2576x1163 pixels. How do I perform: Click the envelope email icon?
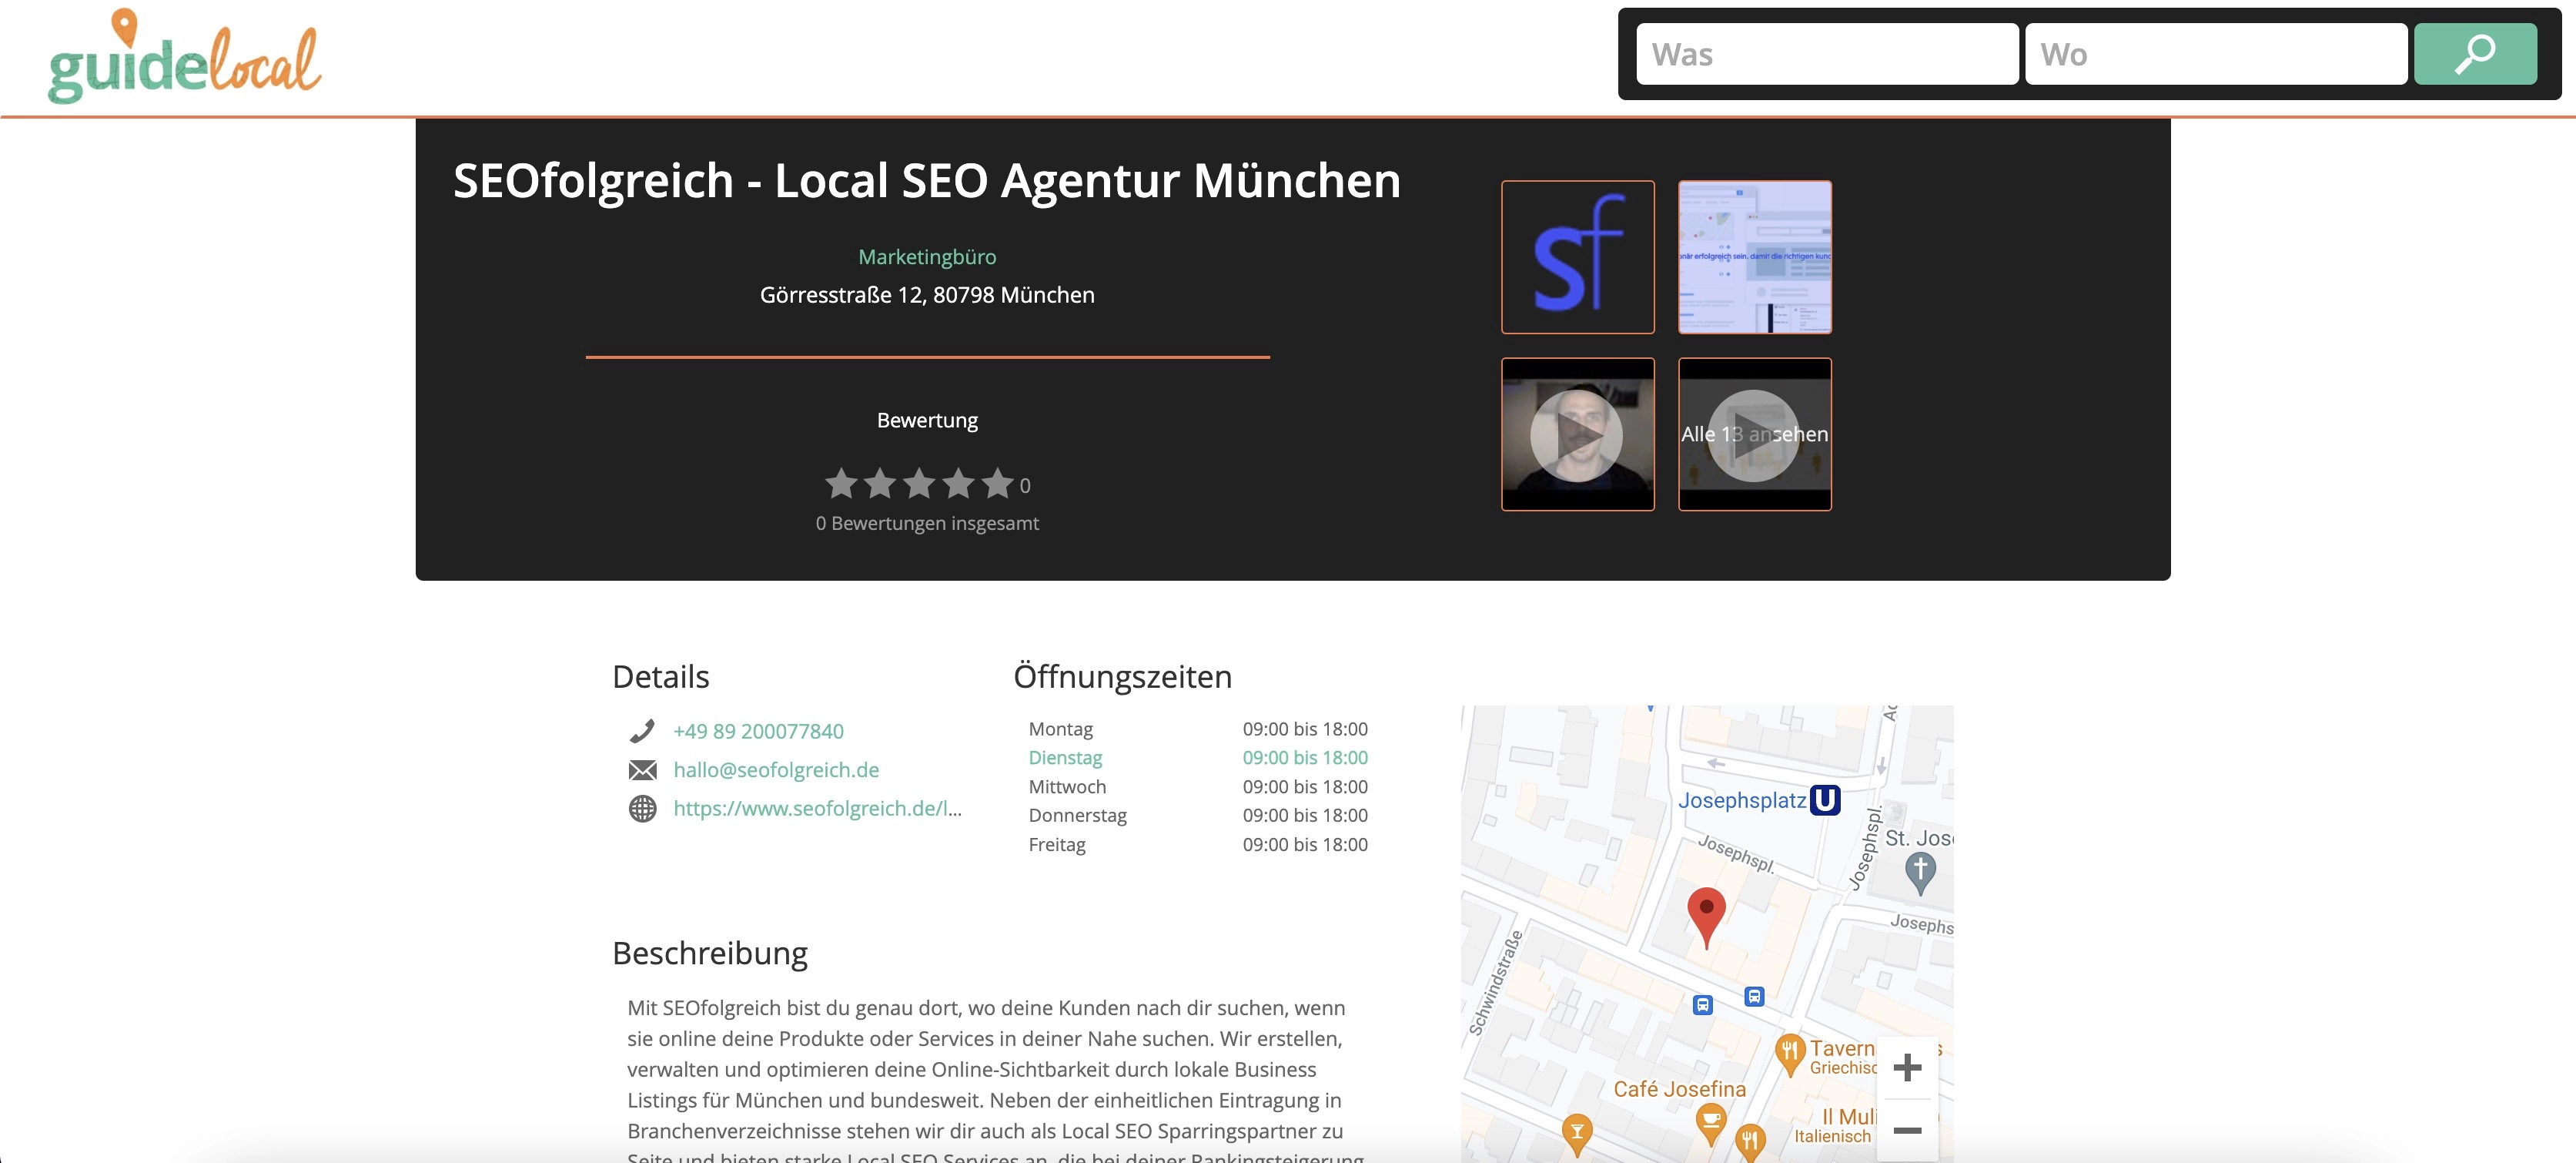pyautogui.click(x=642, y=770)
